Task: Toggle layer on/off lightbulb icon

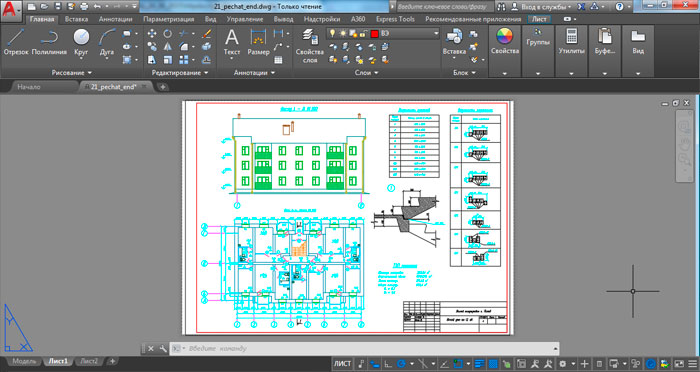Action: pos(332,33)
